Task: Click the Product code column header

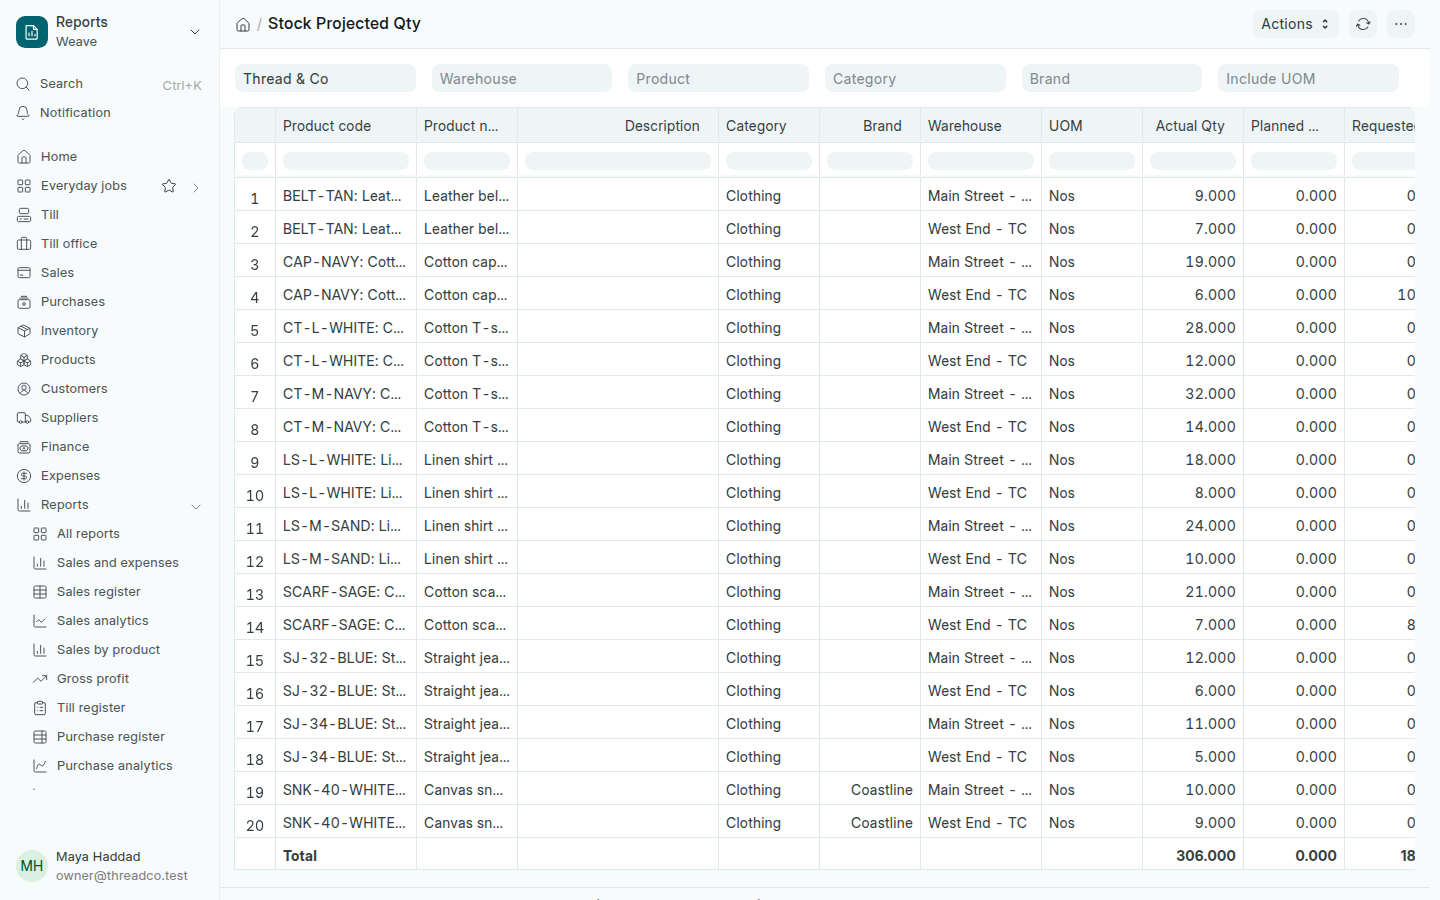Action: 346,126
